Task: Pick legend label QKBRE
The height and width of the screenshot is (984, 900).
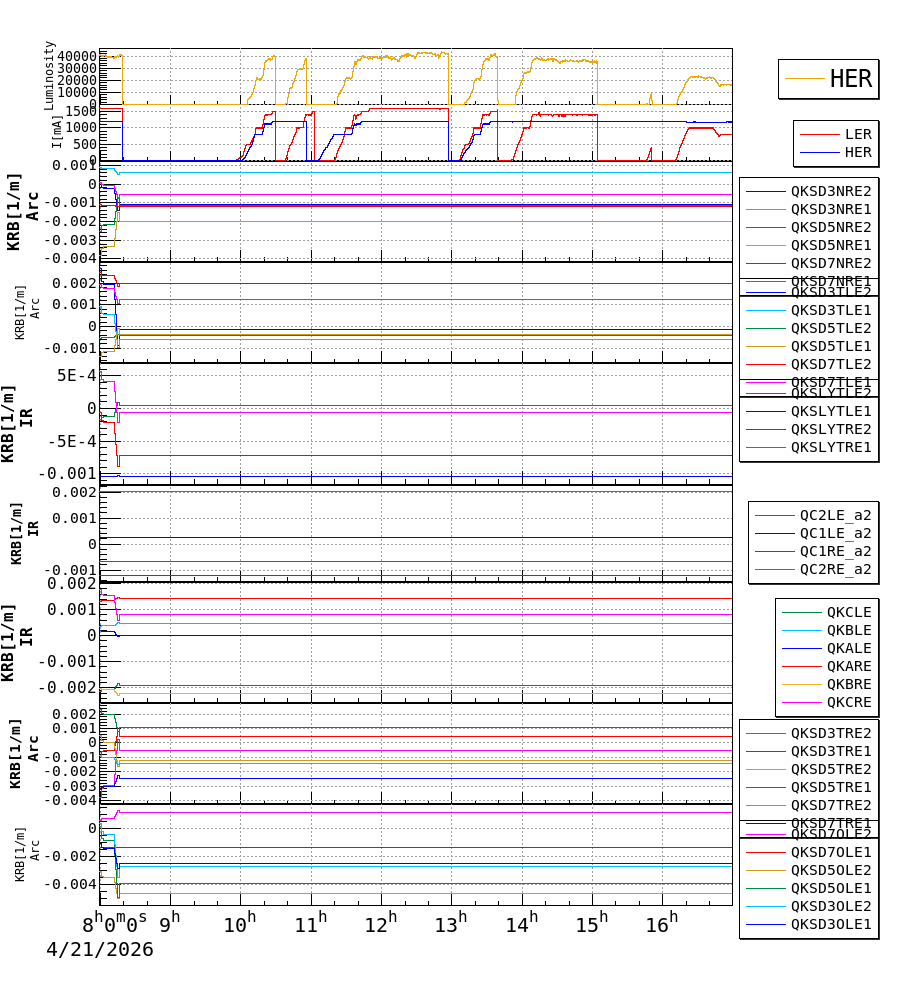Action: (849, 685)
